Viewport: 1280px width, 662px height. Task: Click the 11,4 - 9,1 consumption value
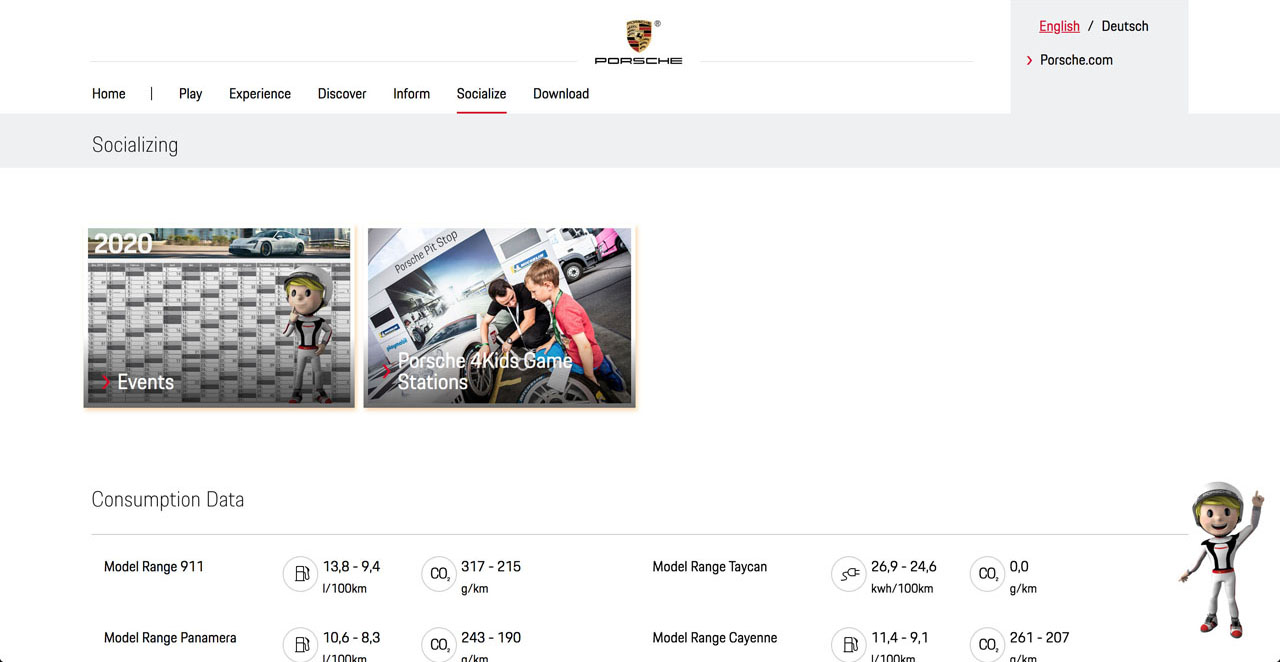tap(900, 637)
